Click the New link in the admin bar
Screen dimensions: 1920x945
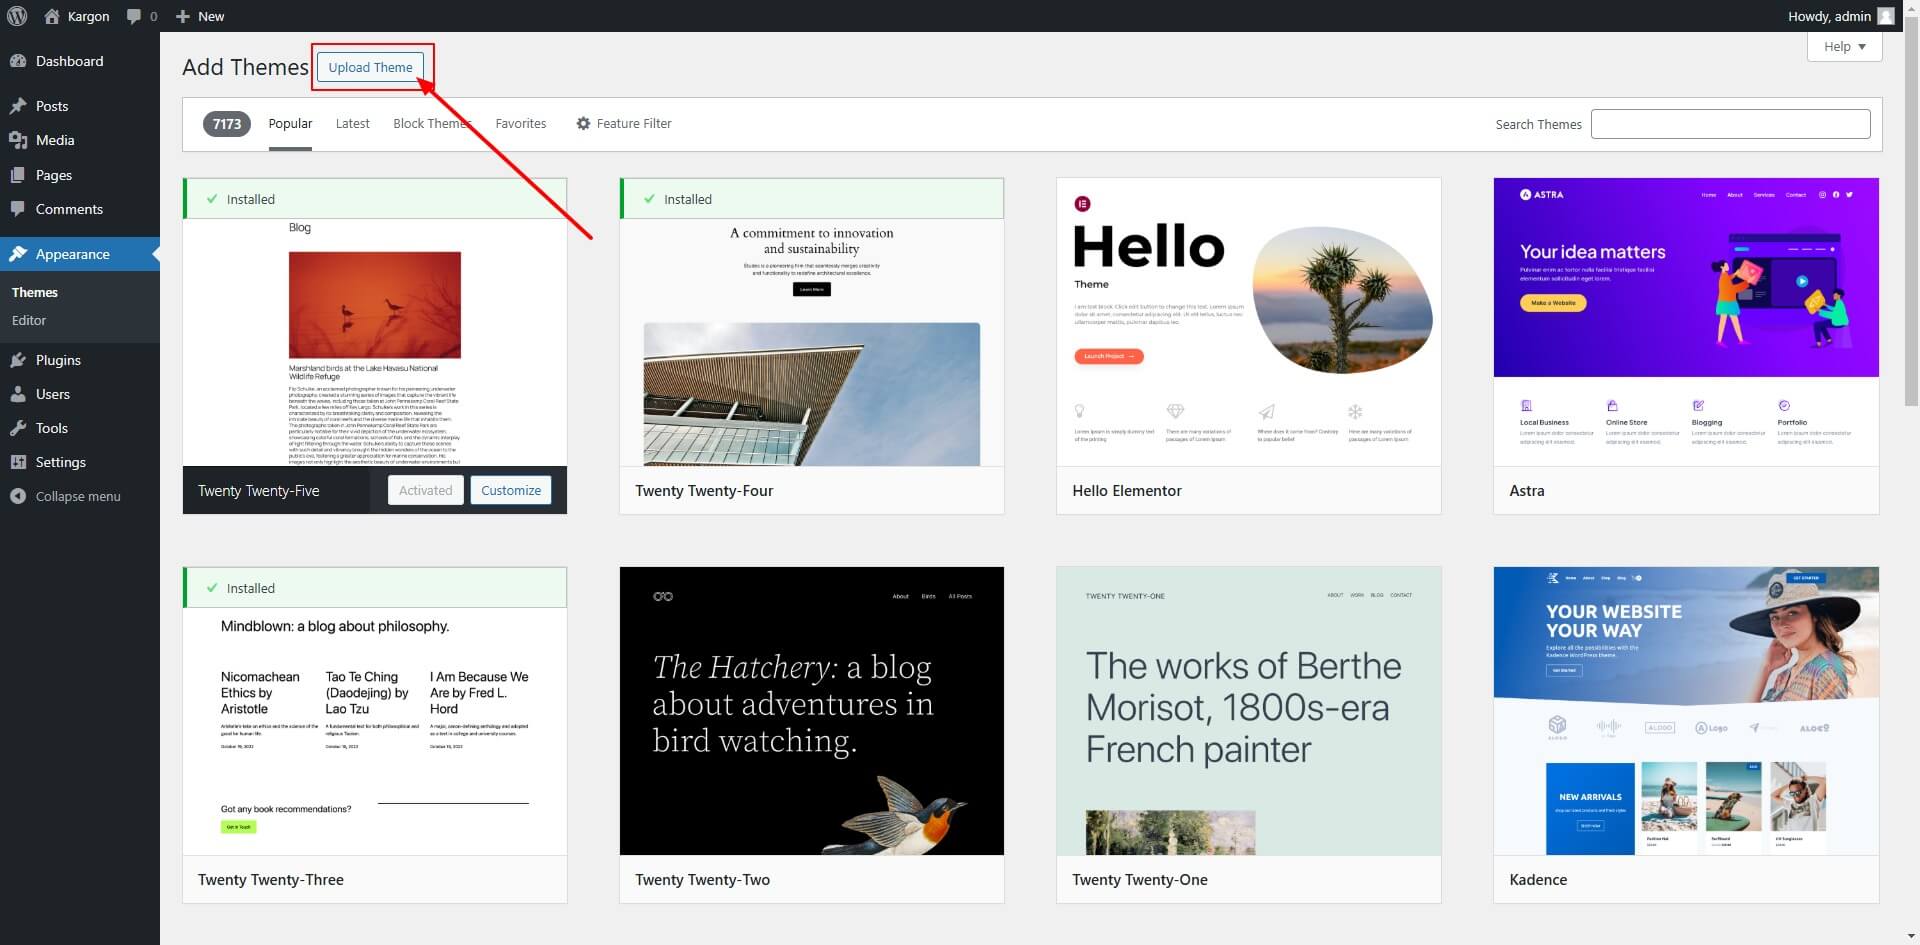point(211,16)
